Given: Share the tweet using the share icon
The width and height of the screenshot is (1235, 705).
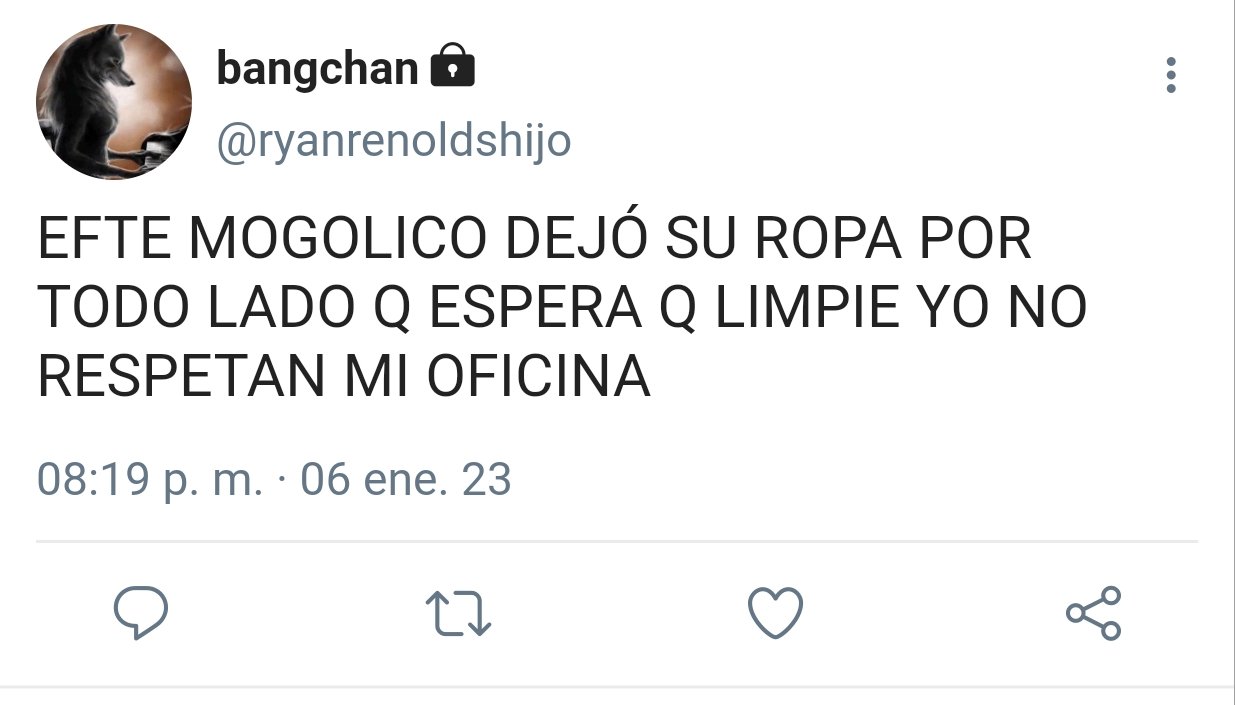Looking at the screenshot, I should [1094, 613].
